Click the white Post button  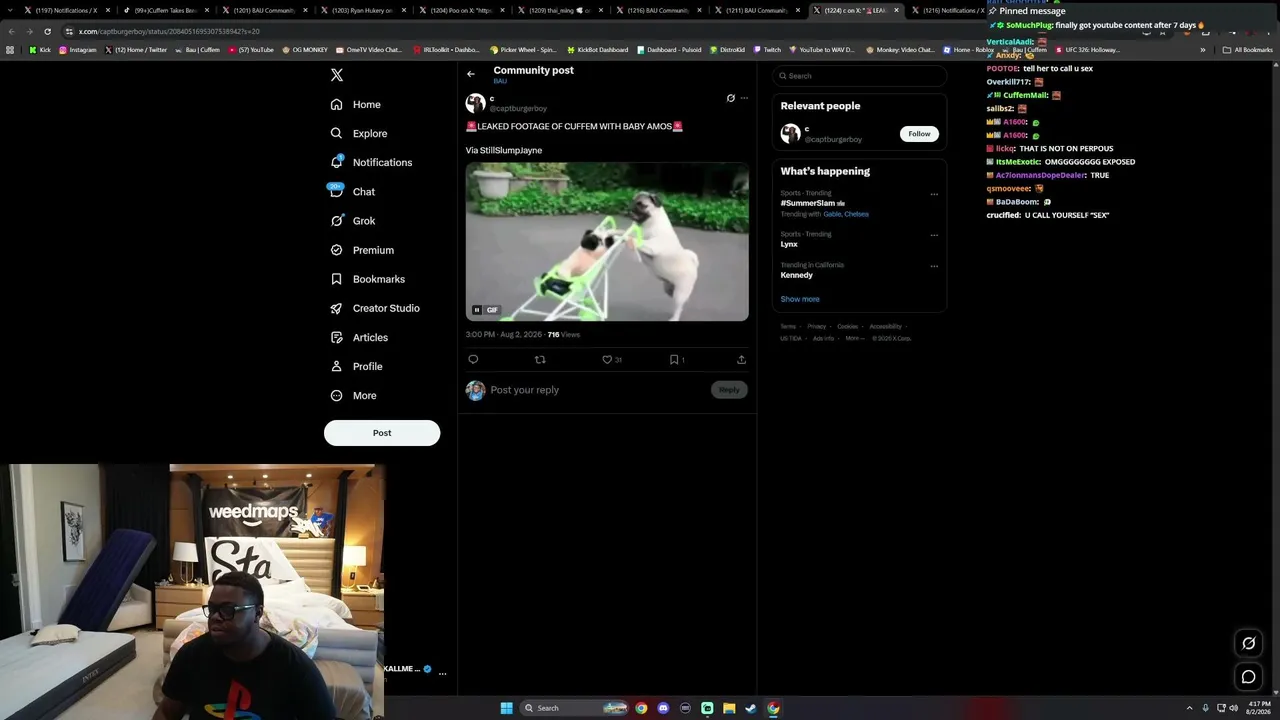click(382, 433)
